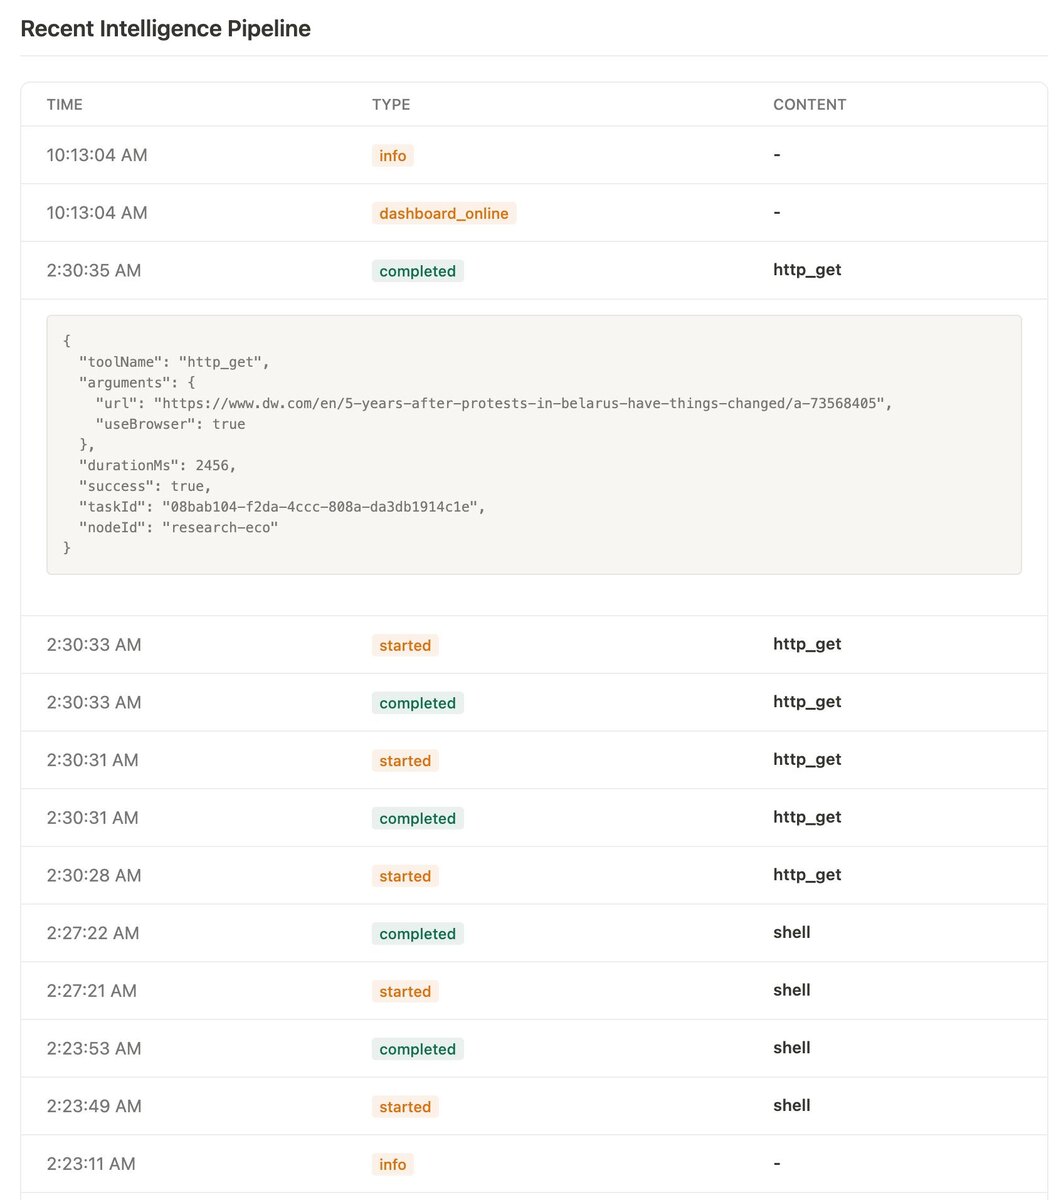Click the dashboard_online type badge
1061x1200 pixels.
click(444, 213)
